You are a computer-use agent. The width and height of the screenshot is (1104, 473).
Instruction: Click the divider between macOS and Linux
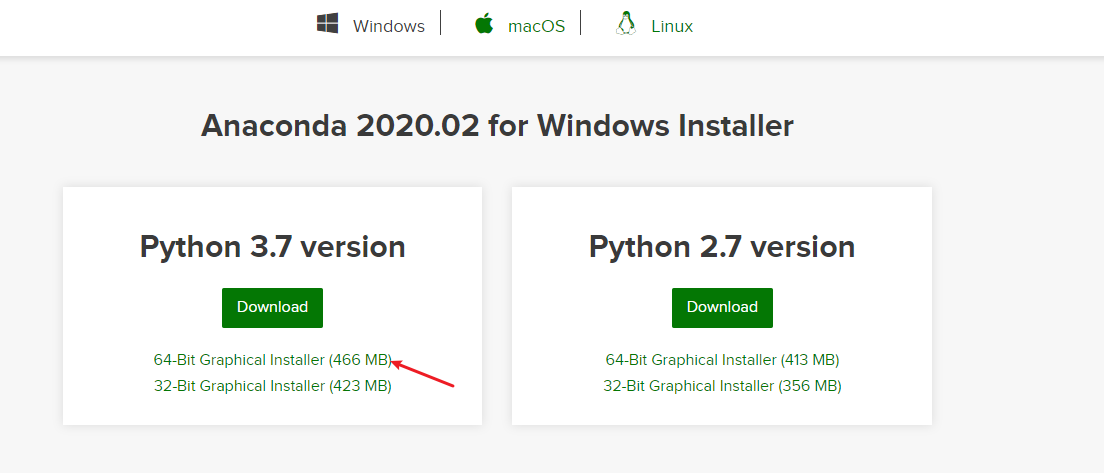pyautogui.click(x=581, y=24)
